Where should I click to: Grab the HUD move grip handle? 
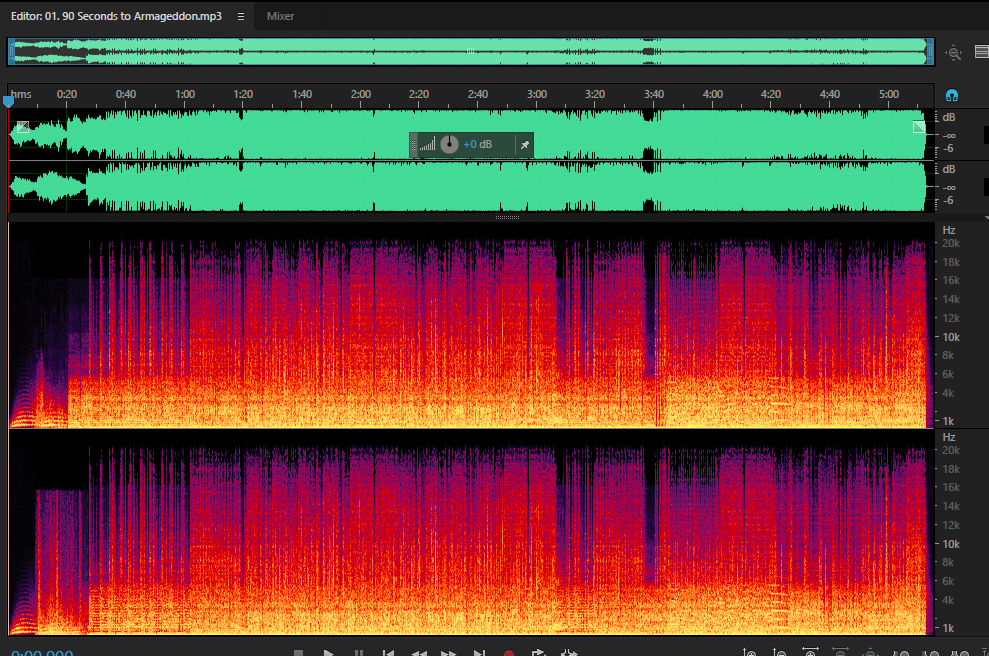(414, 144)
